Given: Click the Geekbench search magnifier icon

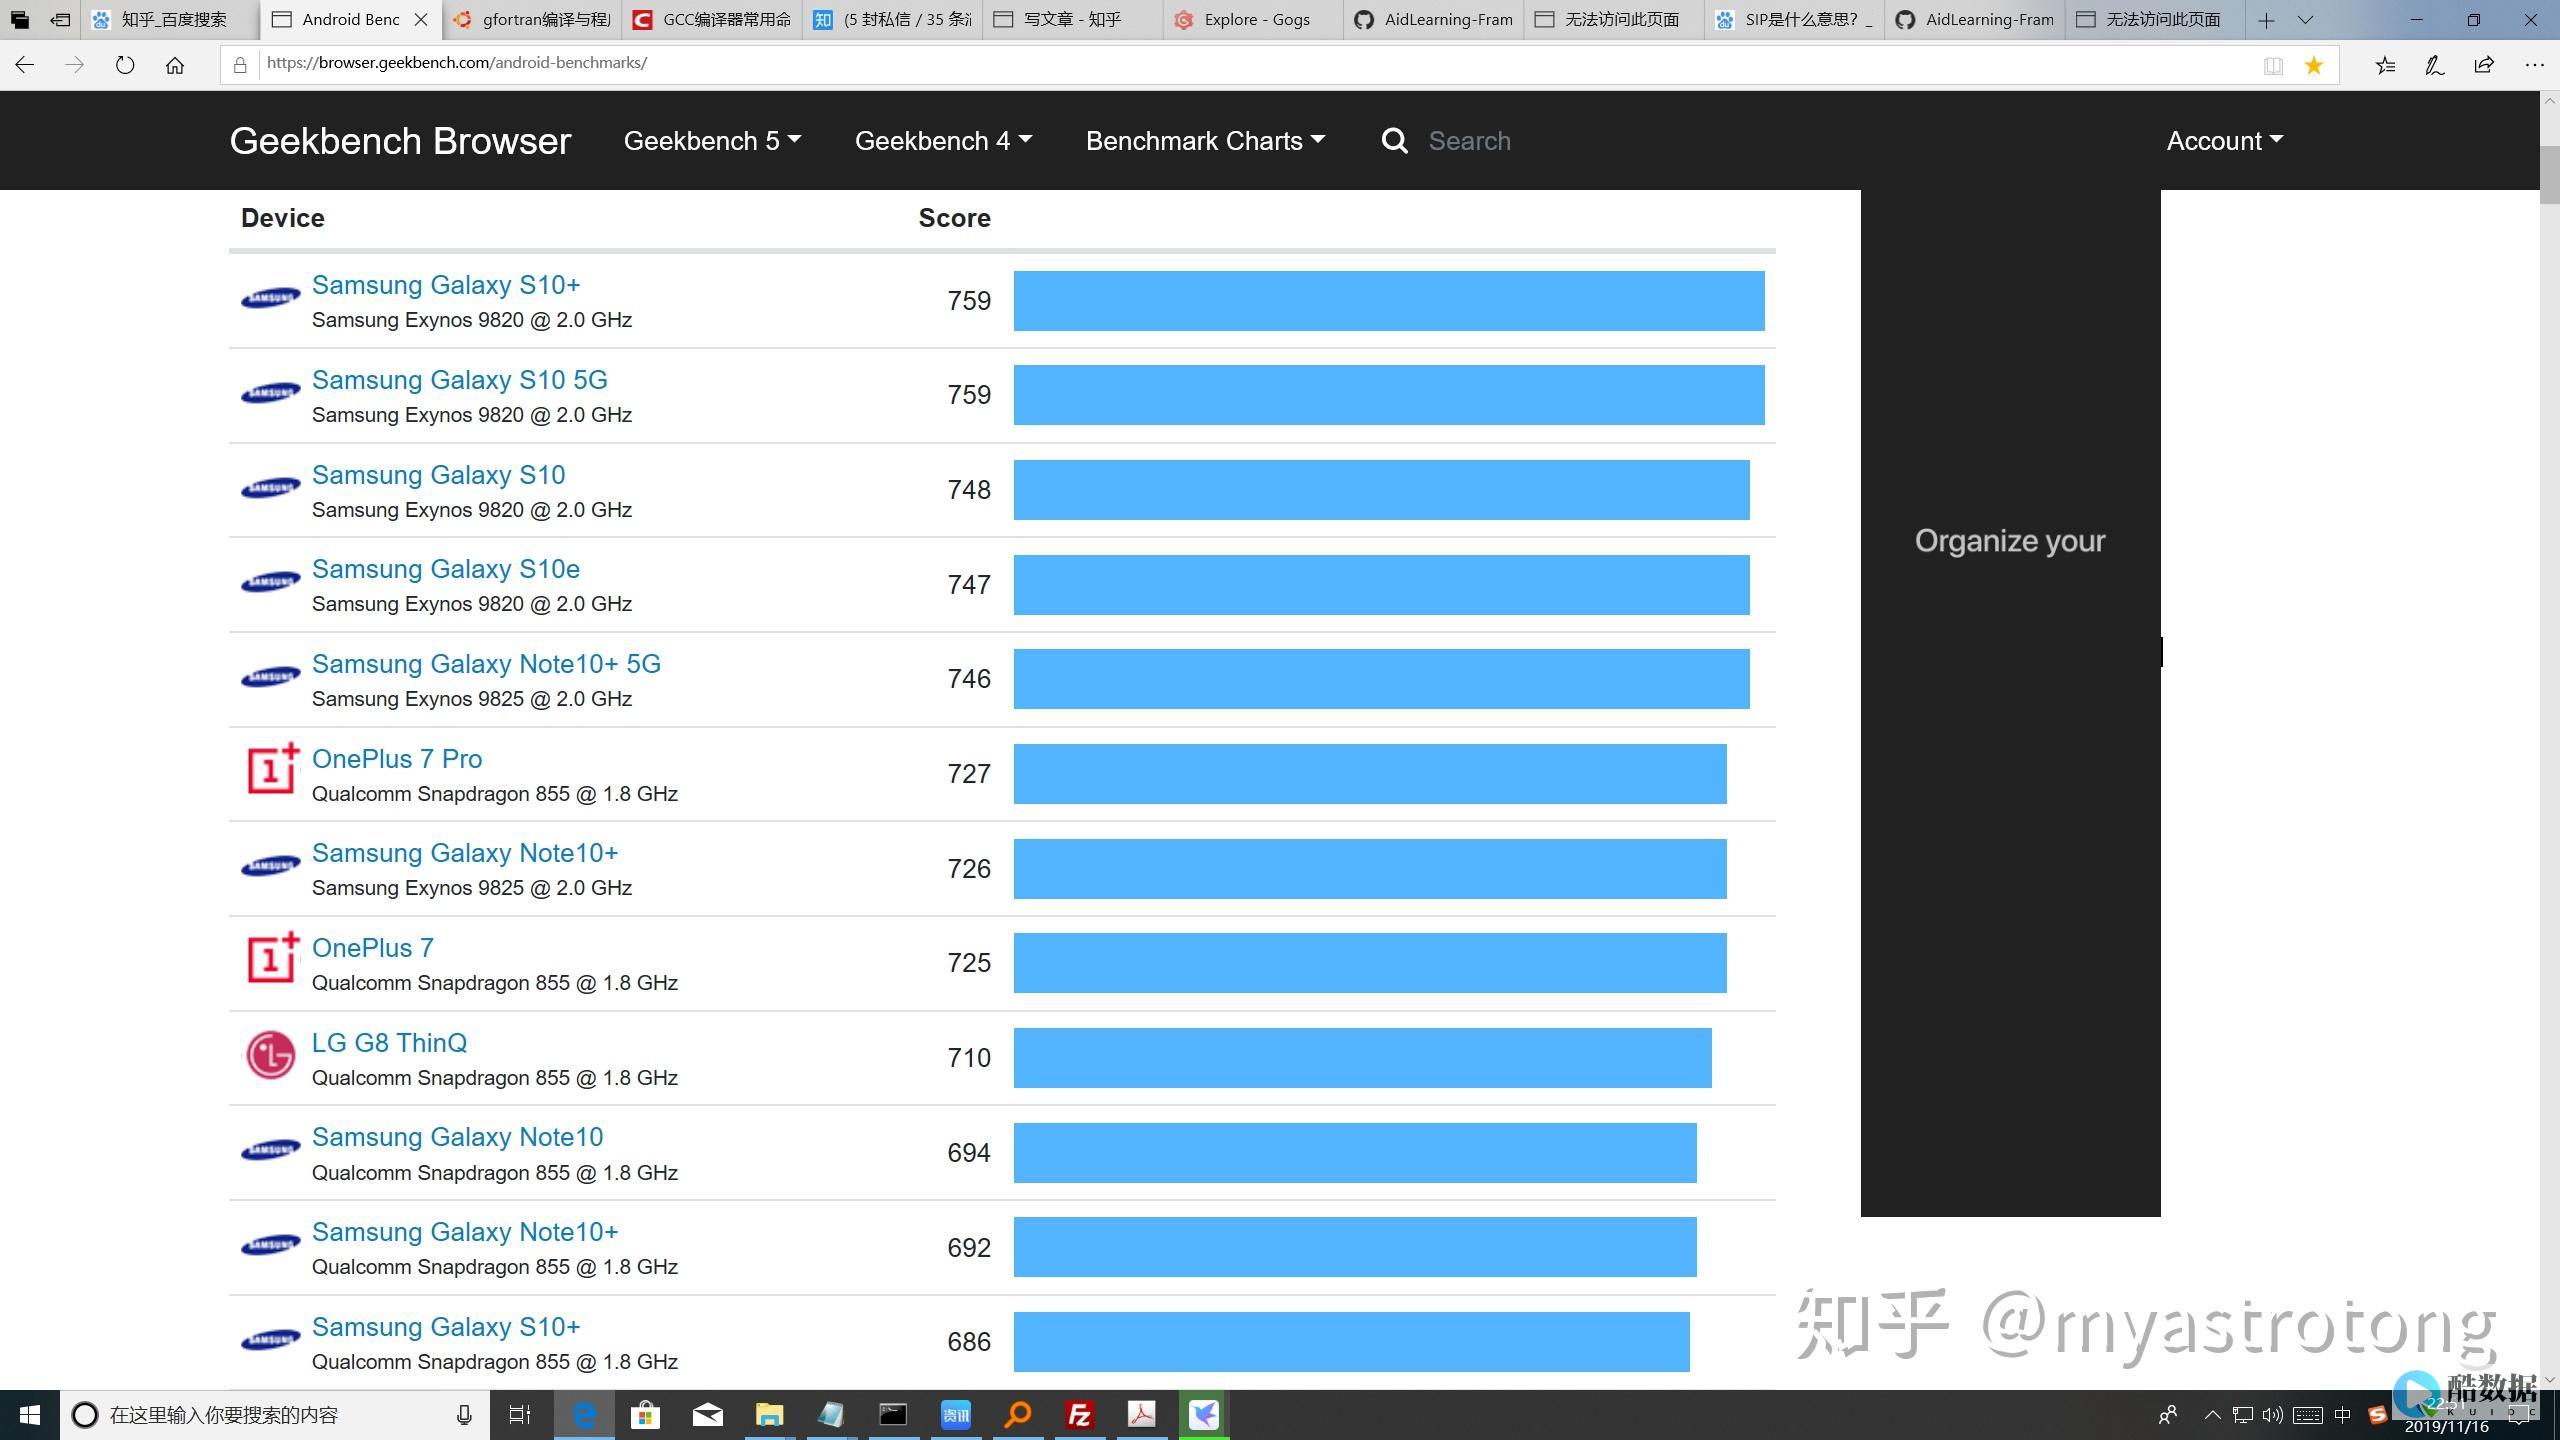Looking at the screenshot, I should 1395,141.
